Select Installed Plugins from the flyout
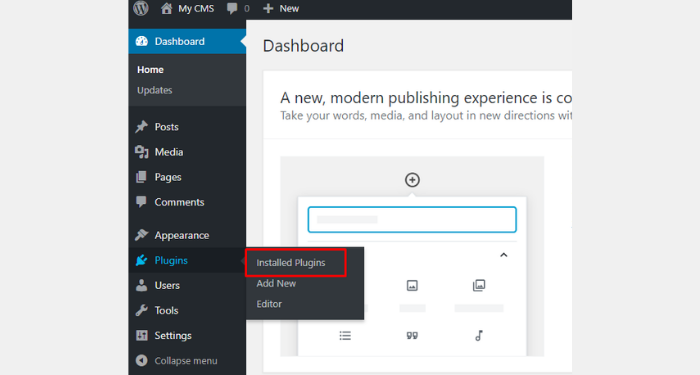Screen dimensions: 700x375 pos(291,263)
